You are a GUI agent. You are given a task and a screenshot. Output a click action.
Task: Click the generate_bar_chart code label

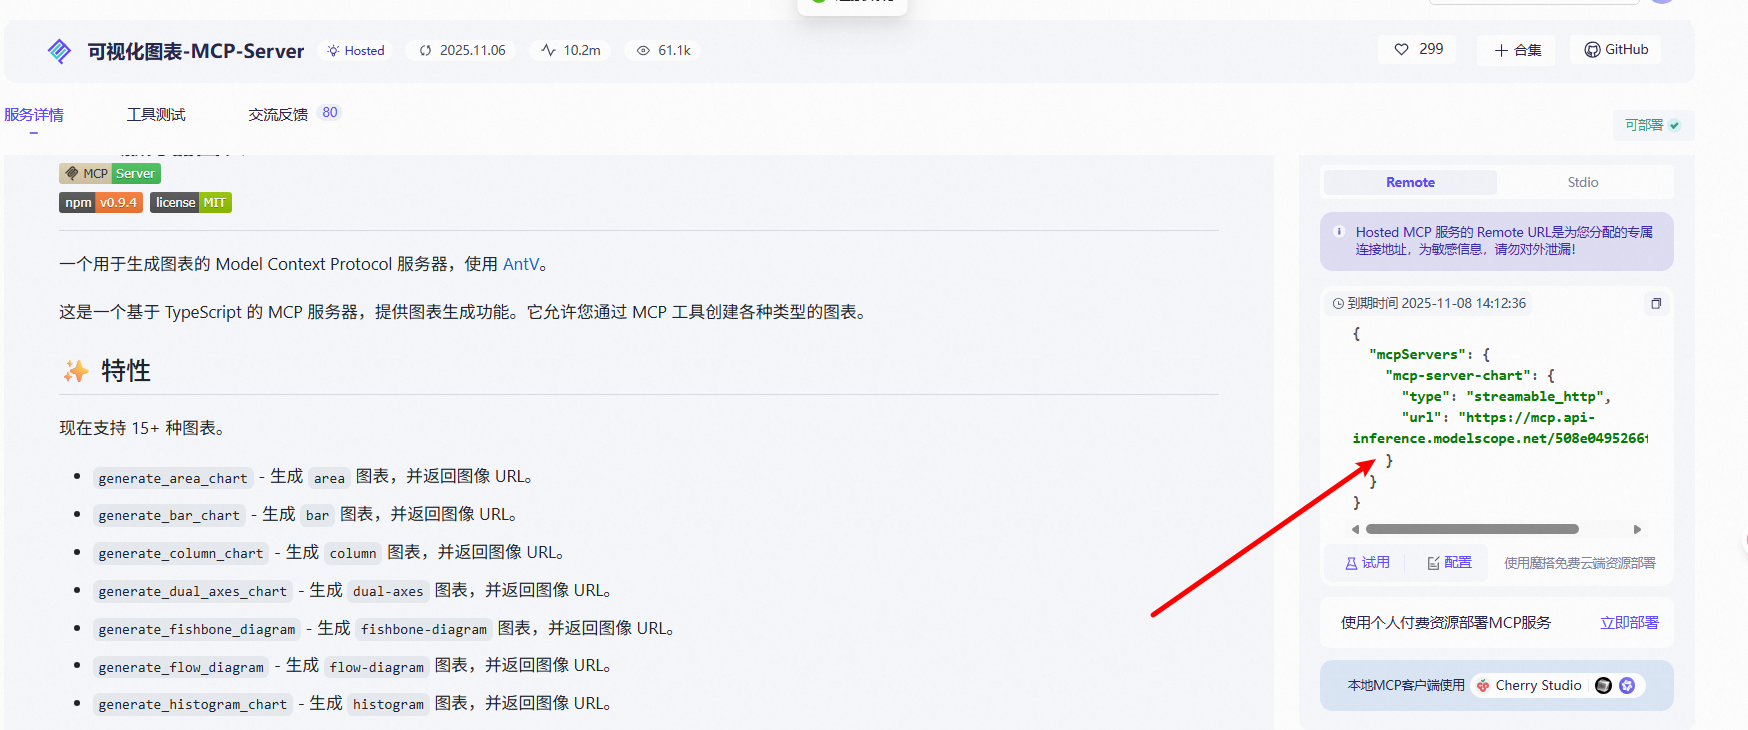168,515
